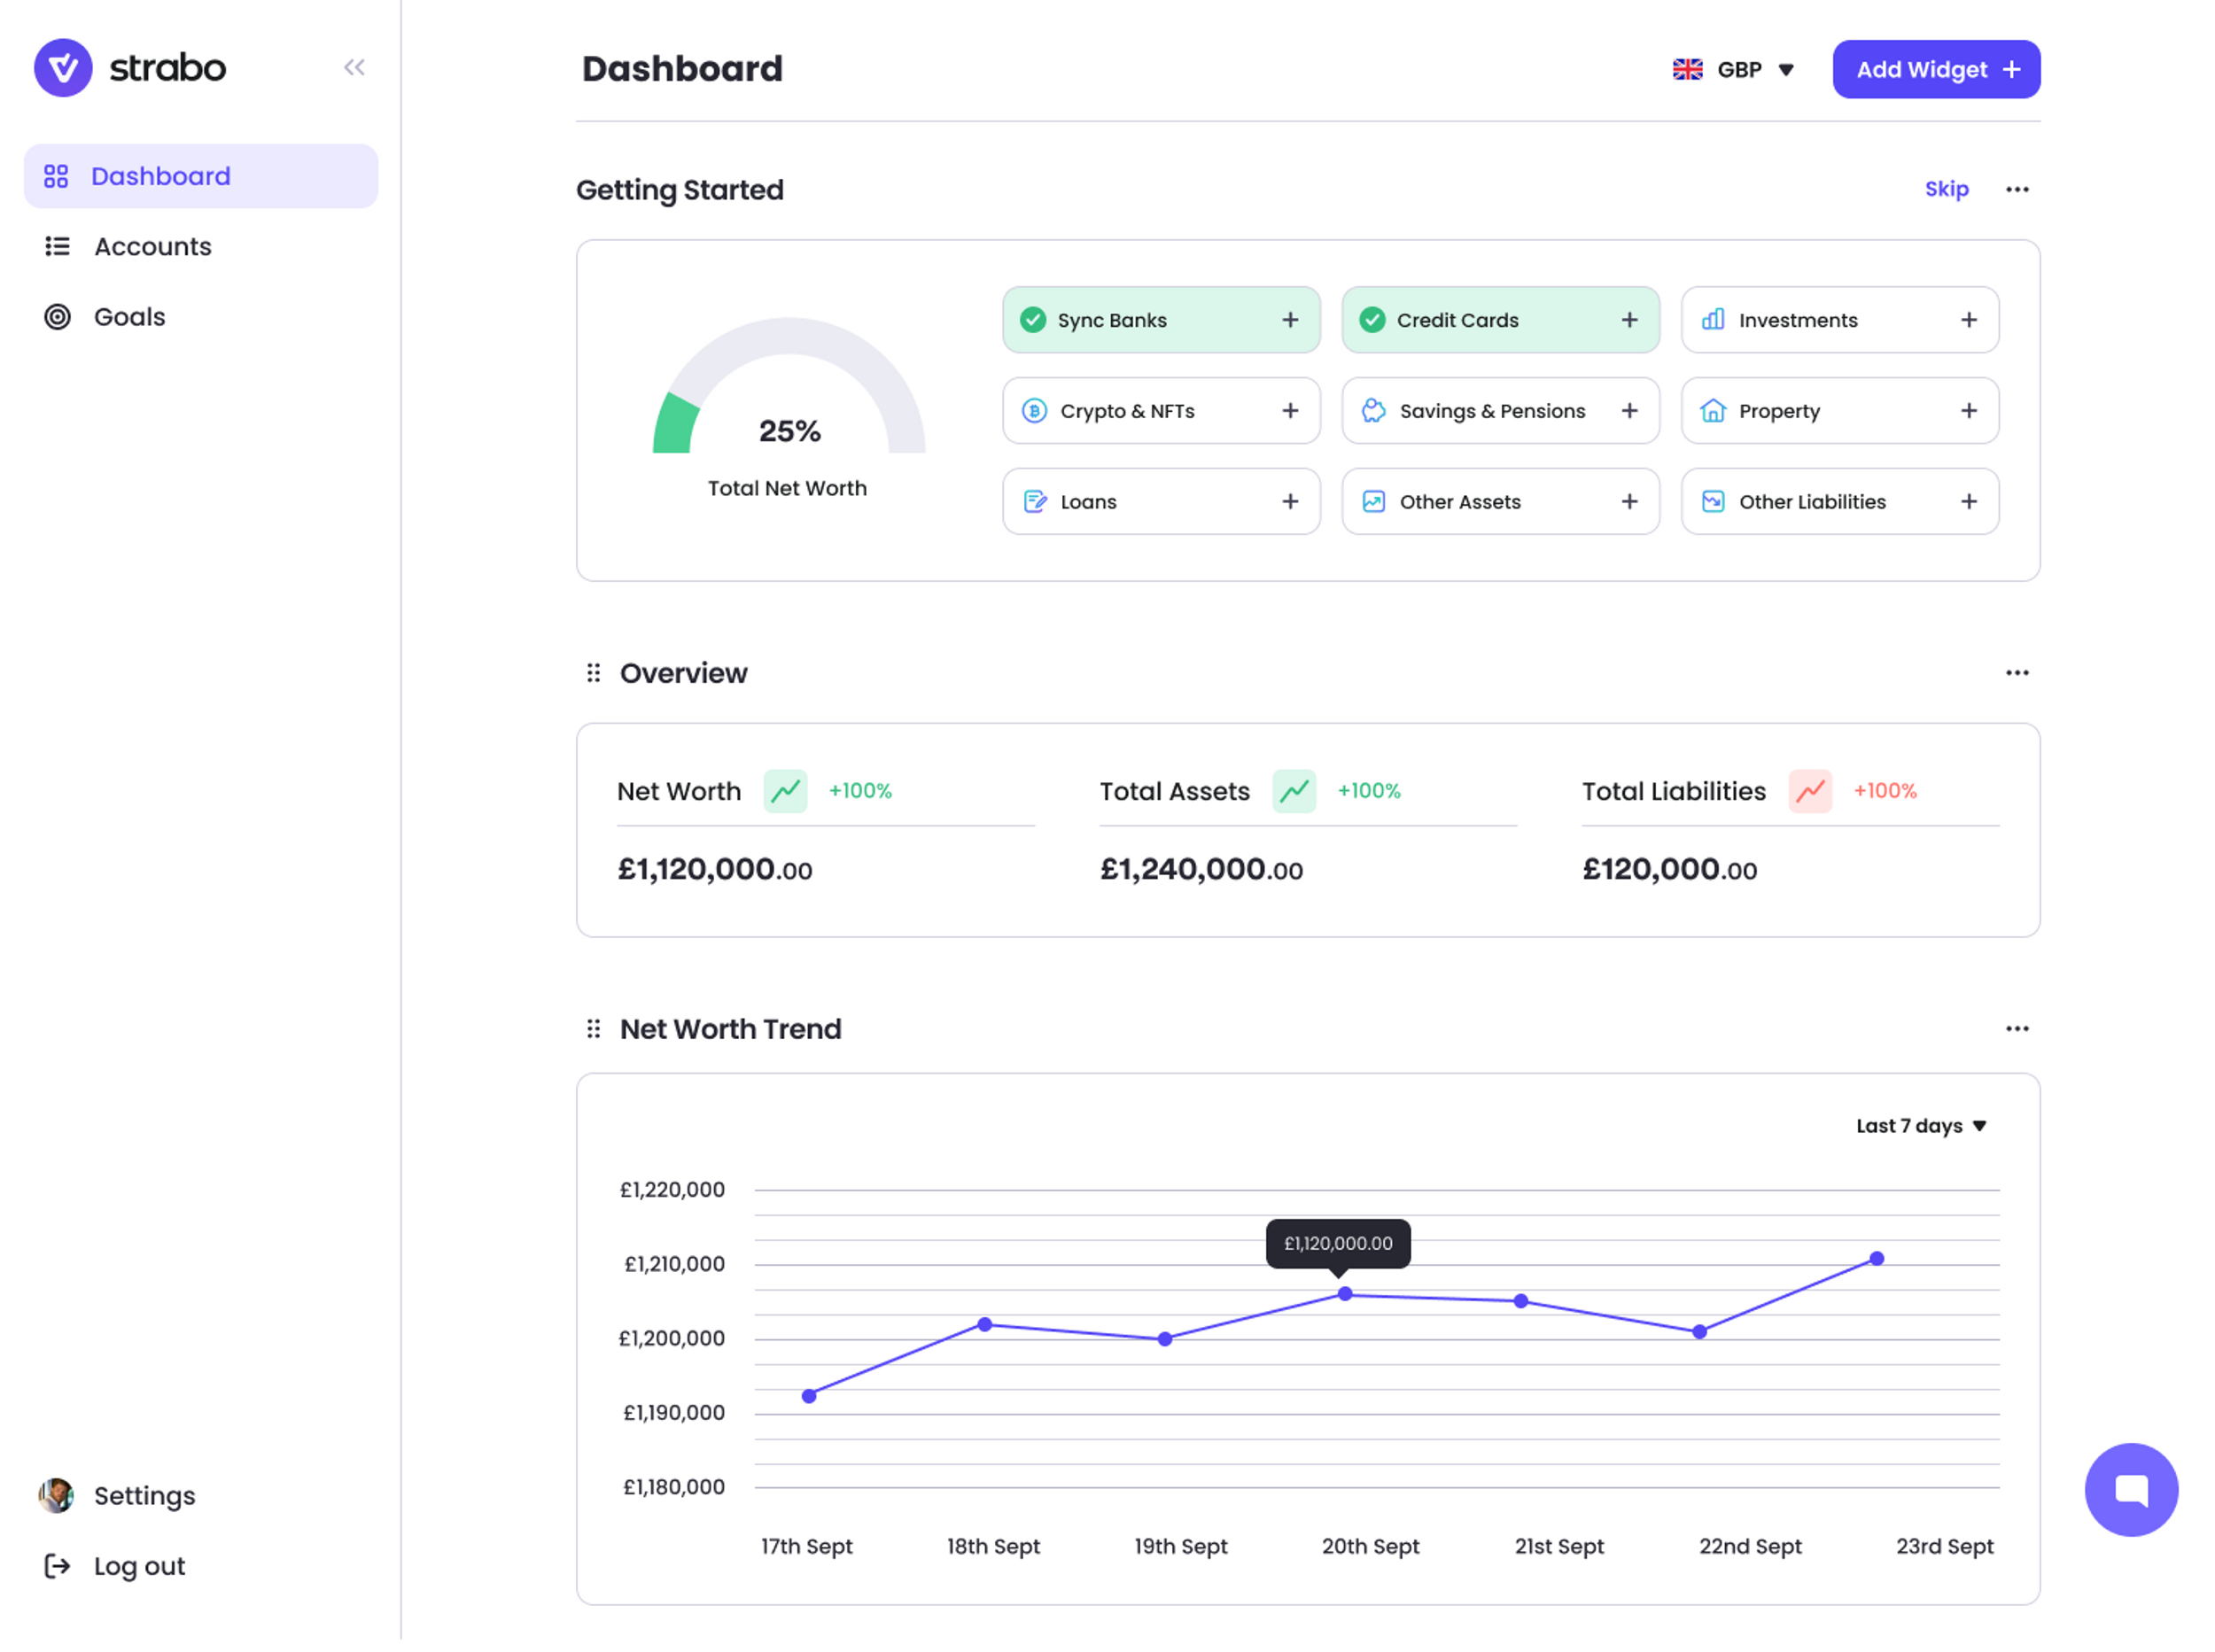This screenshot has height=1652, width=2215.
Task: Click the Total Net Worth progress gauge
Action: (788, 400)
